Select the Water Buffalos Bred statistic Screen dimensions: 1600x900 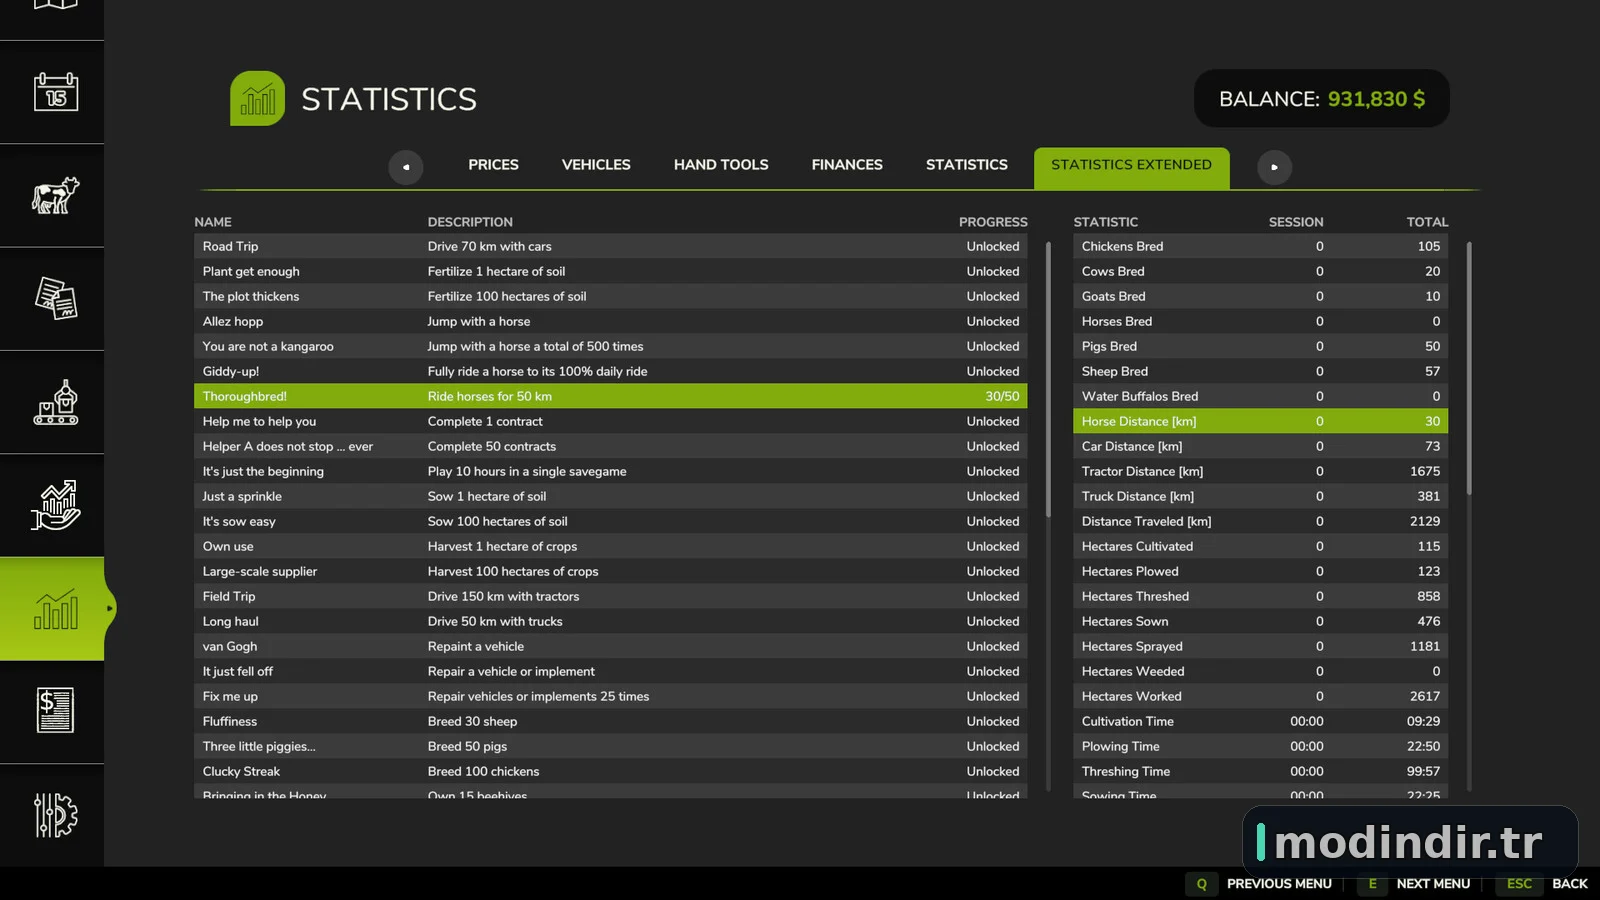[1260, 396]
